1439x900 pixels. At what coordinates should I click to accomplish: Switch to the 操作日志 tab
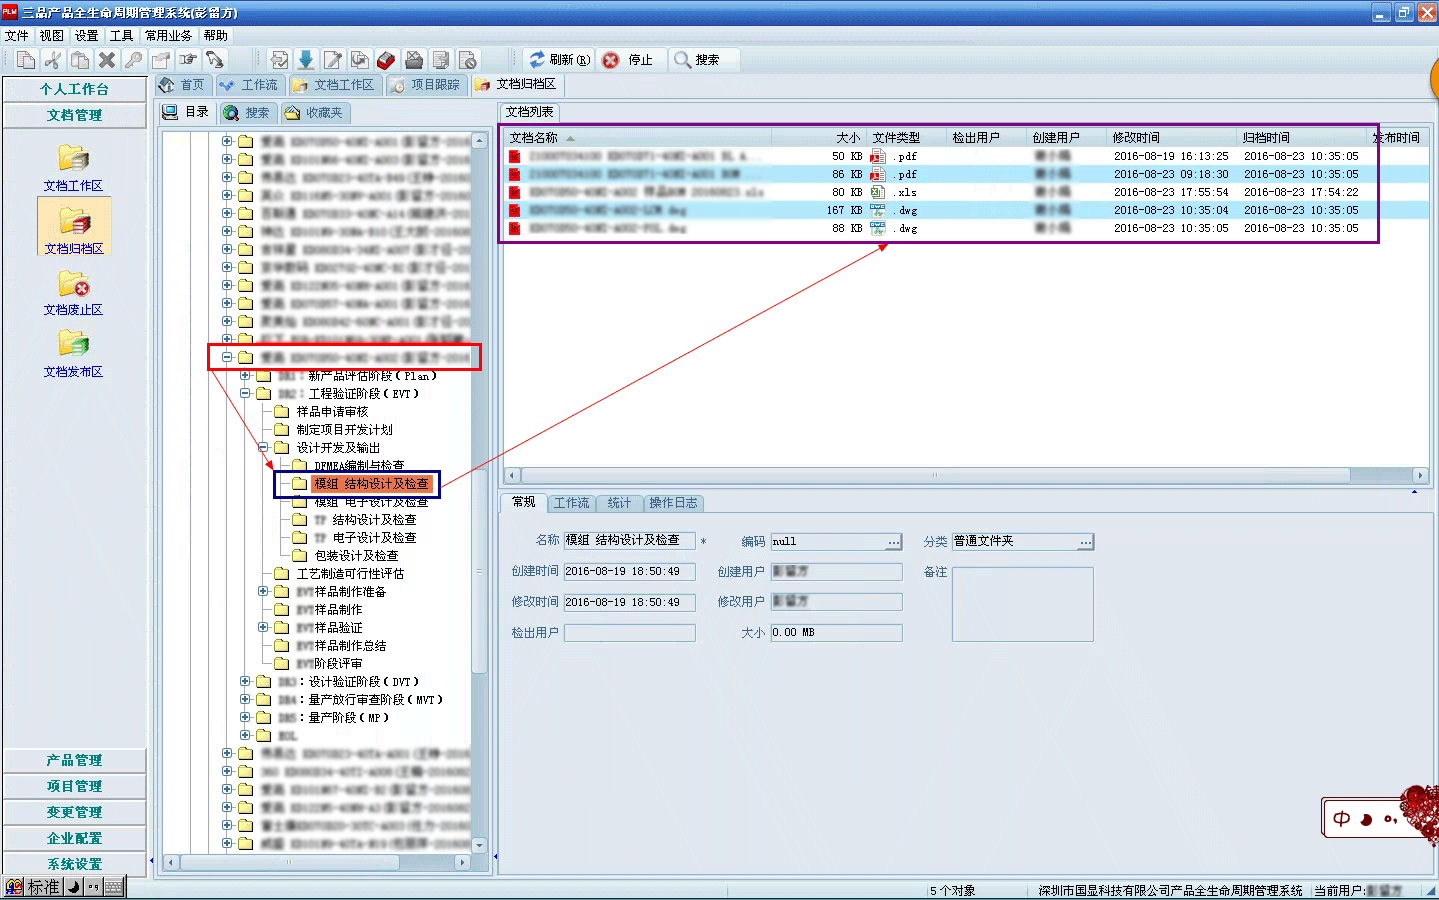[x=673, y=503]
